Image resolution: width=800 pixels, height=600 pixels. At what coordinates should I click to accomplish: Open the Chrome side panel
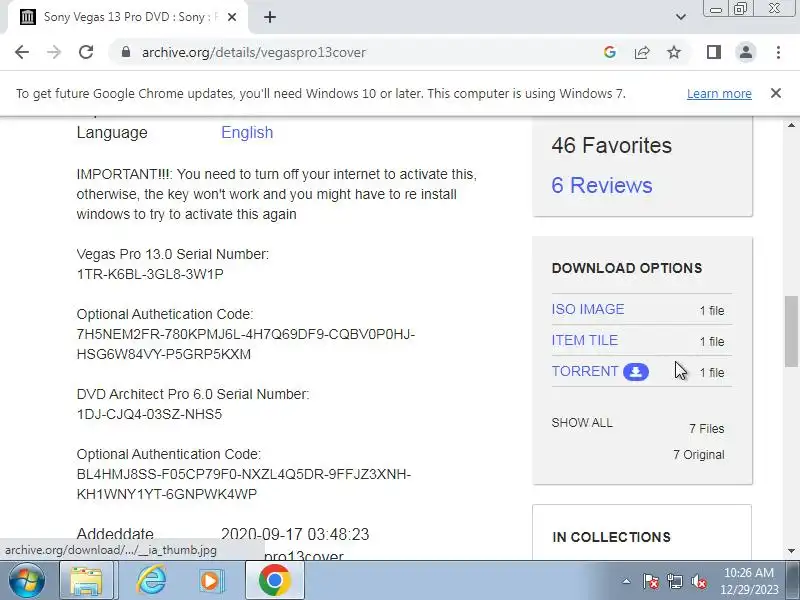point(714,52)
